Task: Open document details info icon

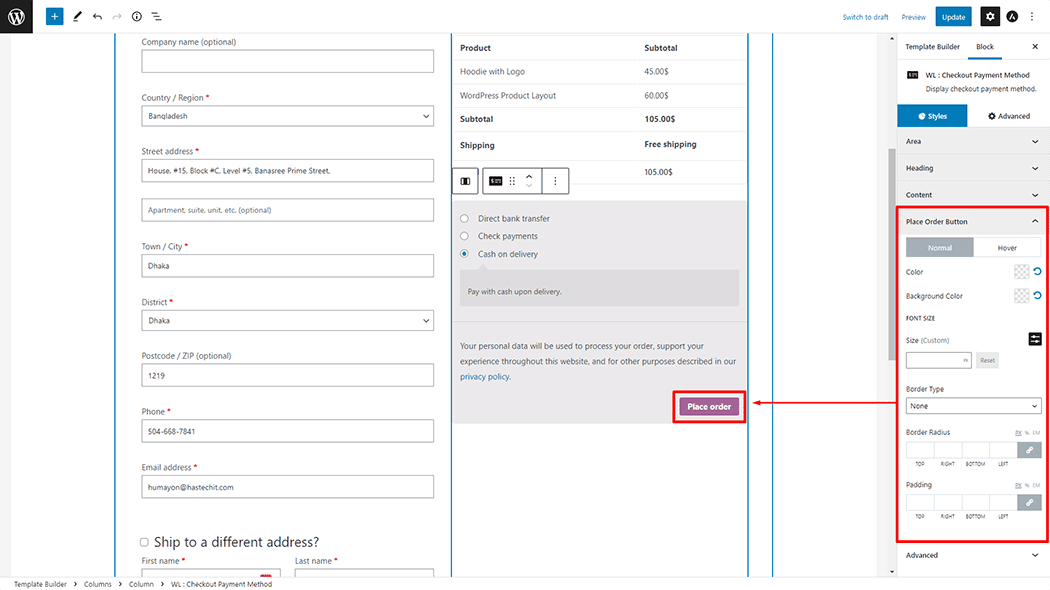Action: (137, 17)
